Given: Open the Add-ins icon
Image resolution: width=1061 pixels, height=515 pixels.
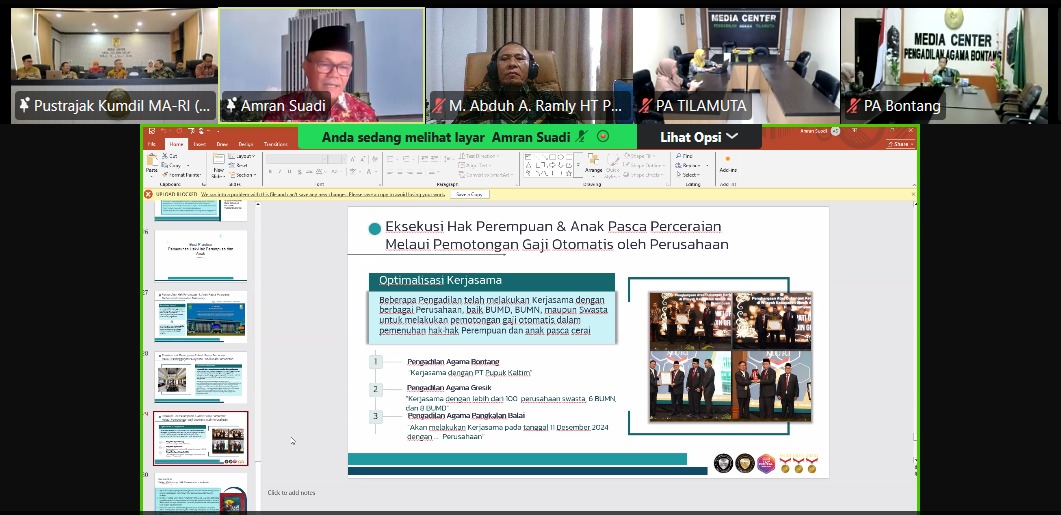Looking at the screenshot, I should (x=728, y=163).
